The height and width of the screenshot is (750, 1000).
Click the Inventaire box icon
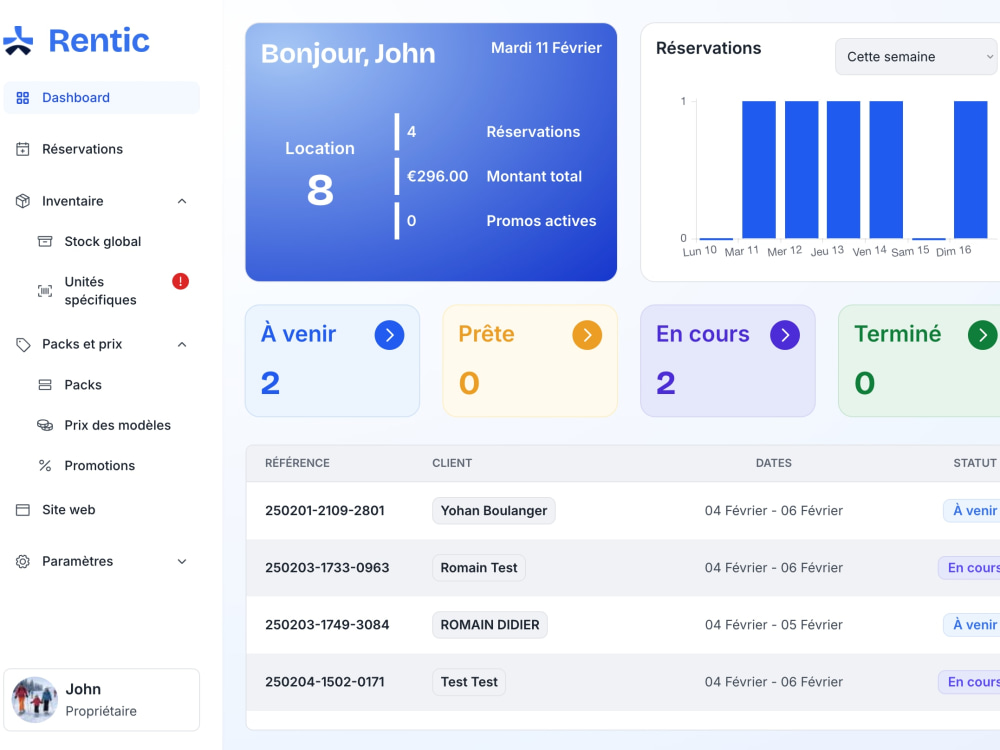pyautogui.click(x=23, y=201)
